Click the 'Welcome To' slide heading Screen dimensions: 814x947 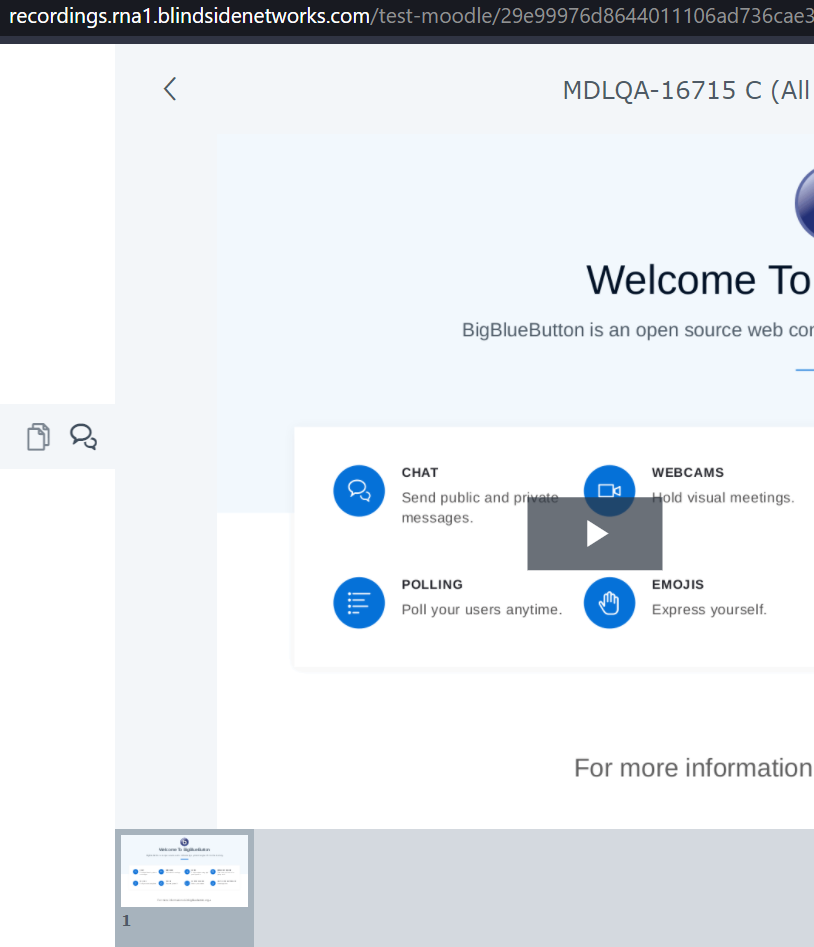click(x=699, y=280)
